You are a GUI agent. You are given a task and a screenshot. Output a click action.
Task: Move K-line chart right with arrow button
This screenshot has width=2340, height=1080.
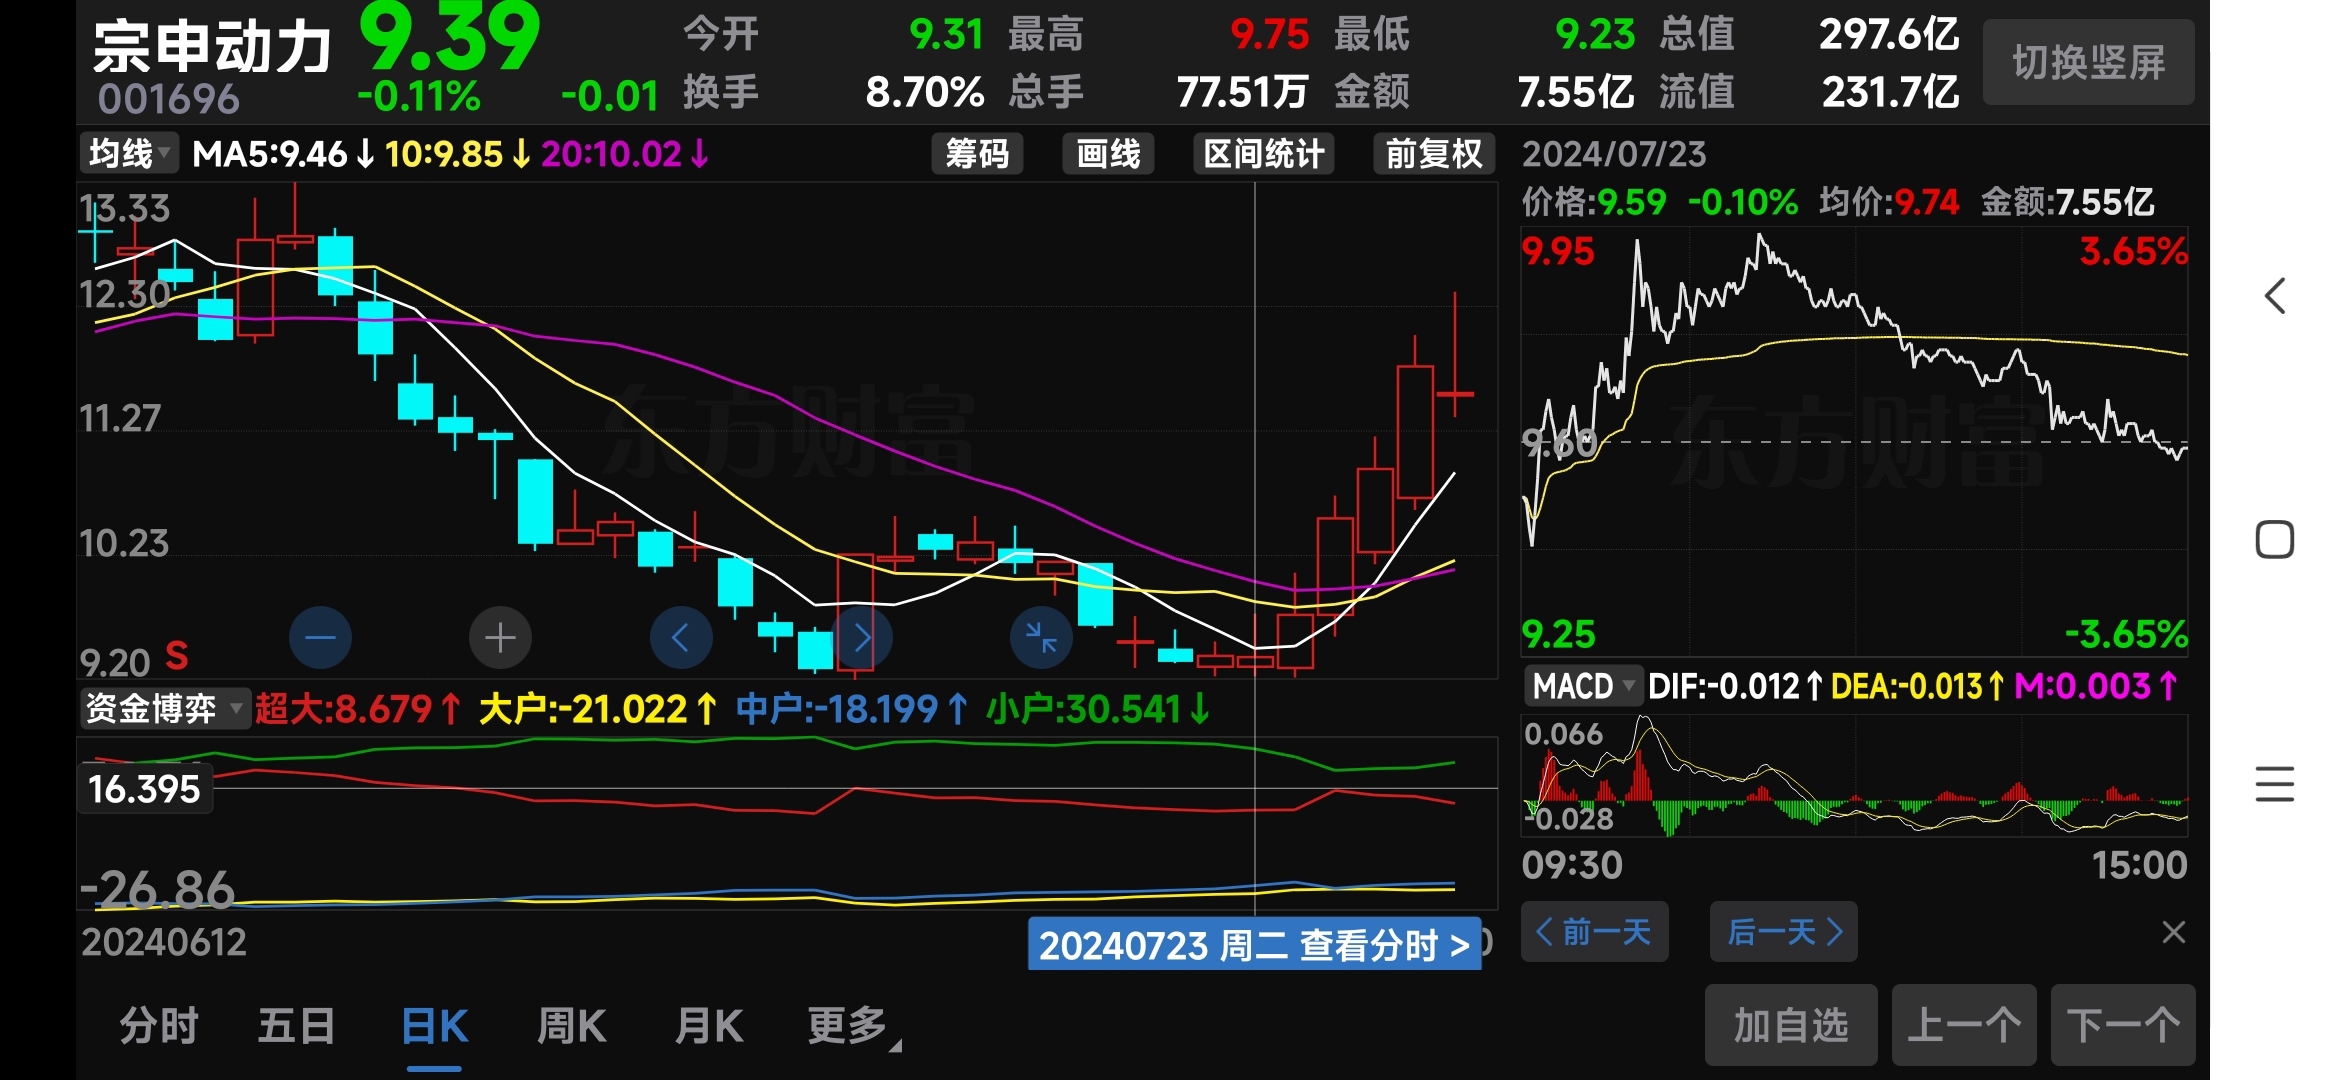[862, 638]
